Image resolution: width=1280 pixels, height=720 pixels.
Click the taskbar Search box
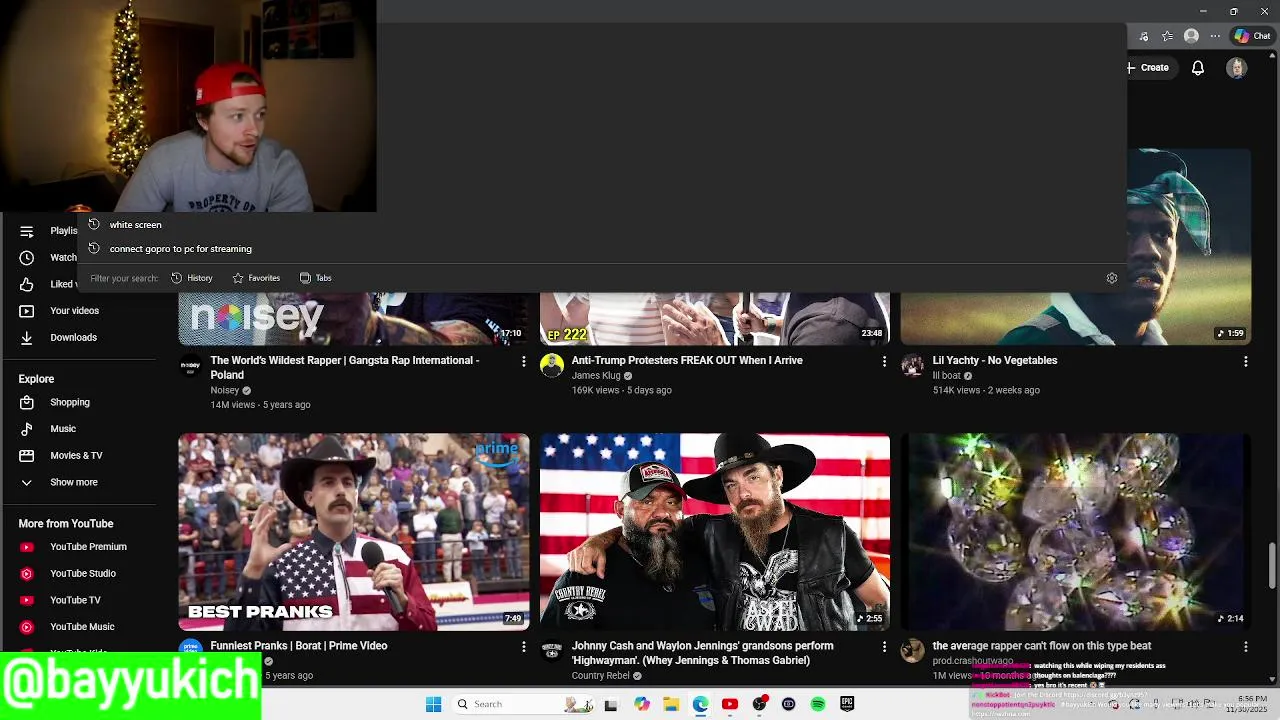[524, 704]
